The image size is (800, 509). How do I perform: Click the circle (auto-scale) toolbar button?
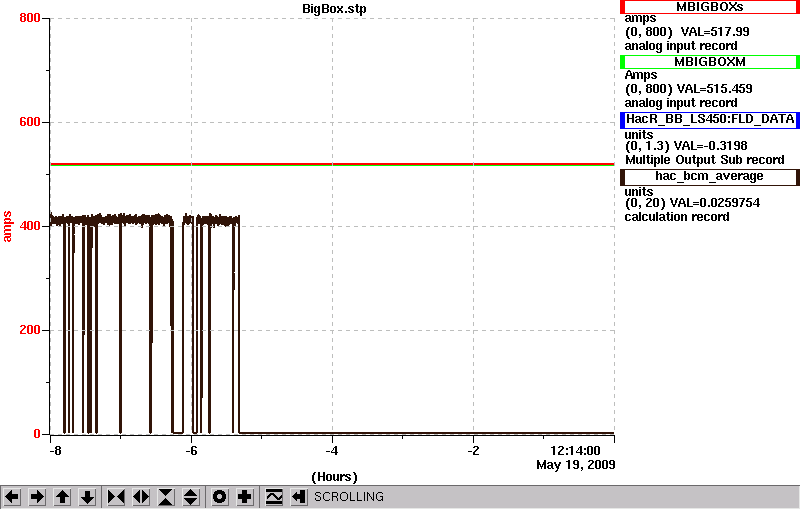click(x=219, y=497)
